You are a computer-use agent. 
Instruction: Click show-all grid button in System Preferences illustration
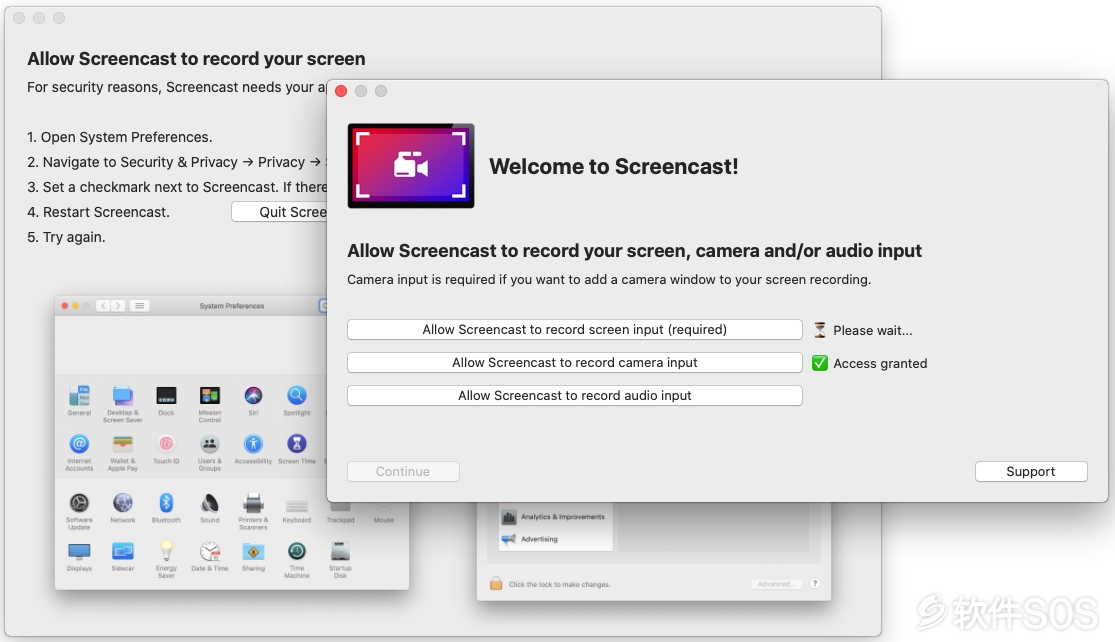[x=139, y=306]
